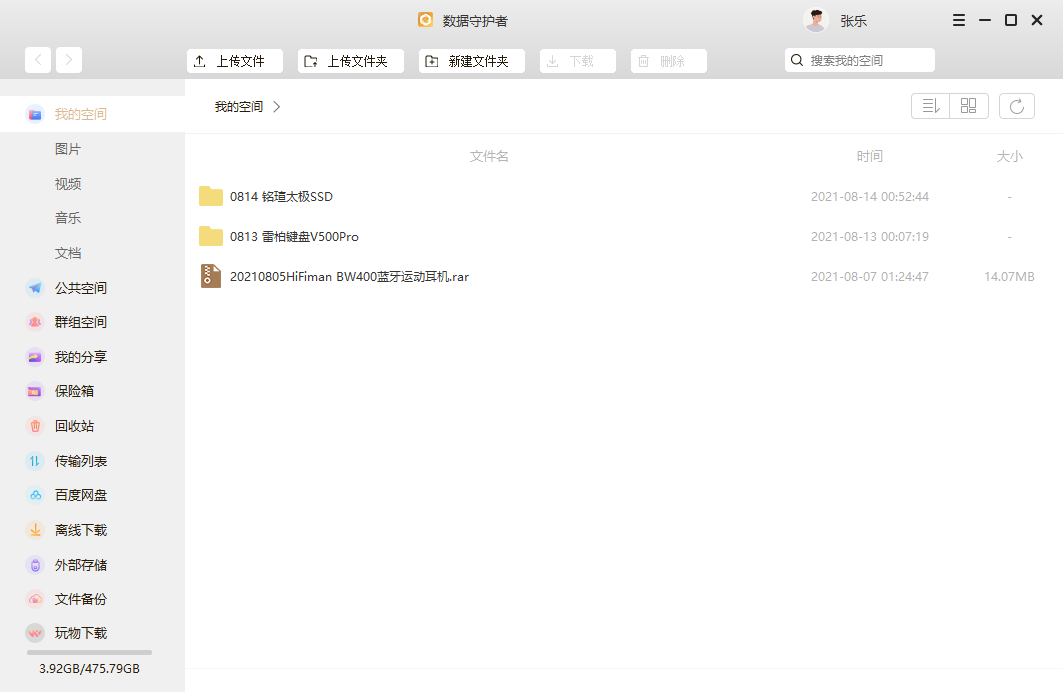Viewport: 1063px width, 692px height.
Task: Click the 新建文件夹 new folder button
Action: (472, 61)
